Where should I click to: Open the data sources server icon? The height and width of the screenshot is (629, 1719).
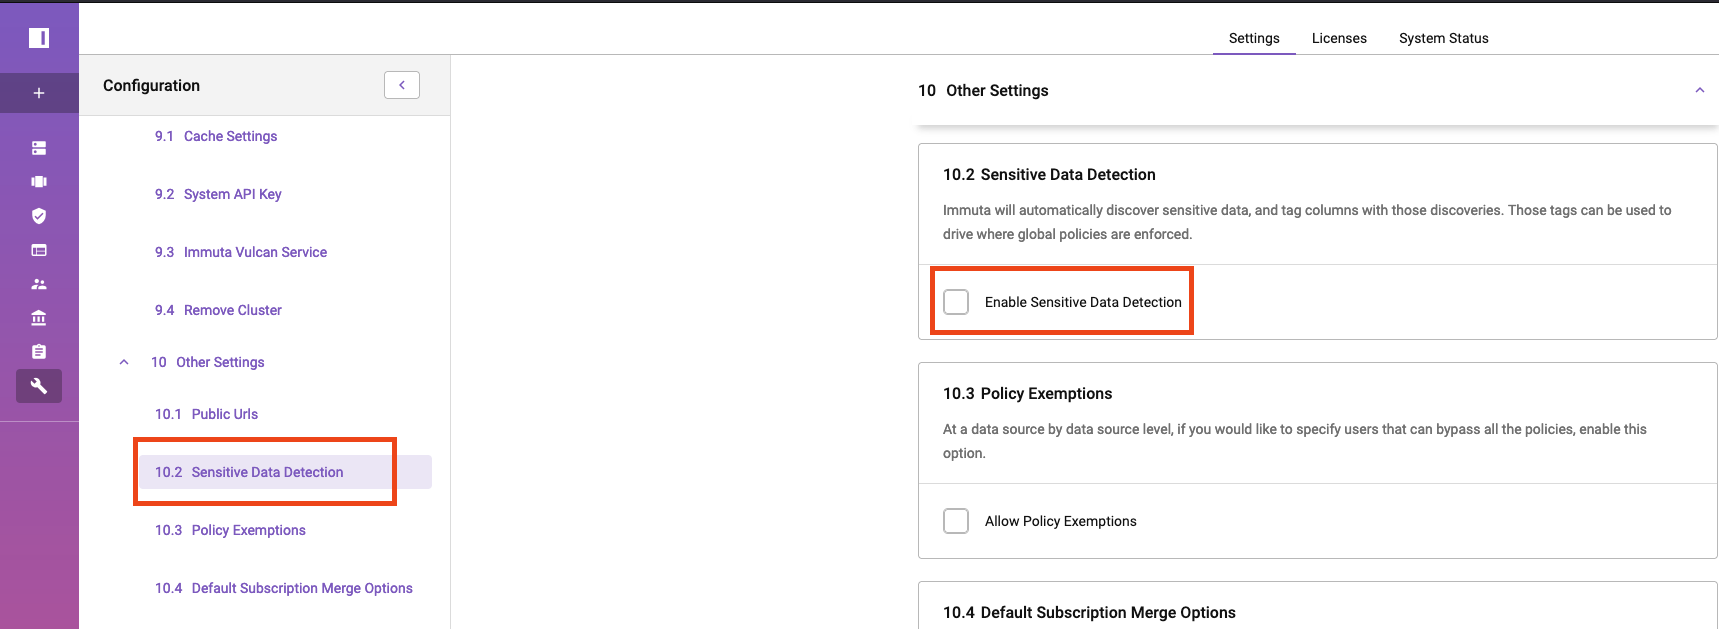click(39, 148)
